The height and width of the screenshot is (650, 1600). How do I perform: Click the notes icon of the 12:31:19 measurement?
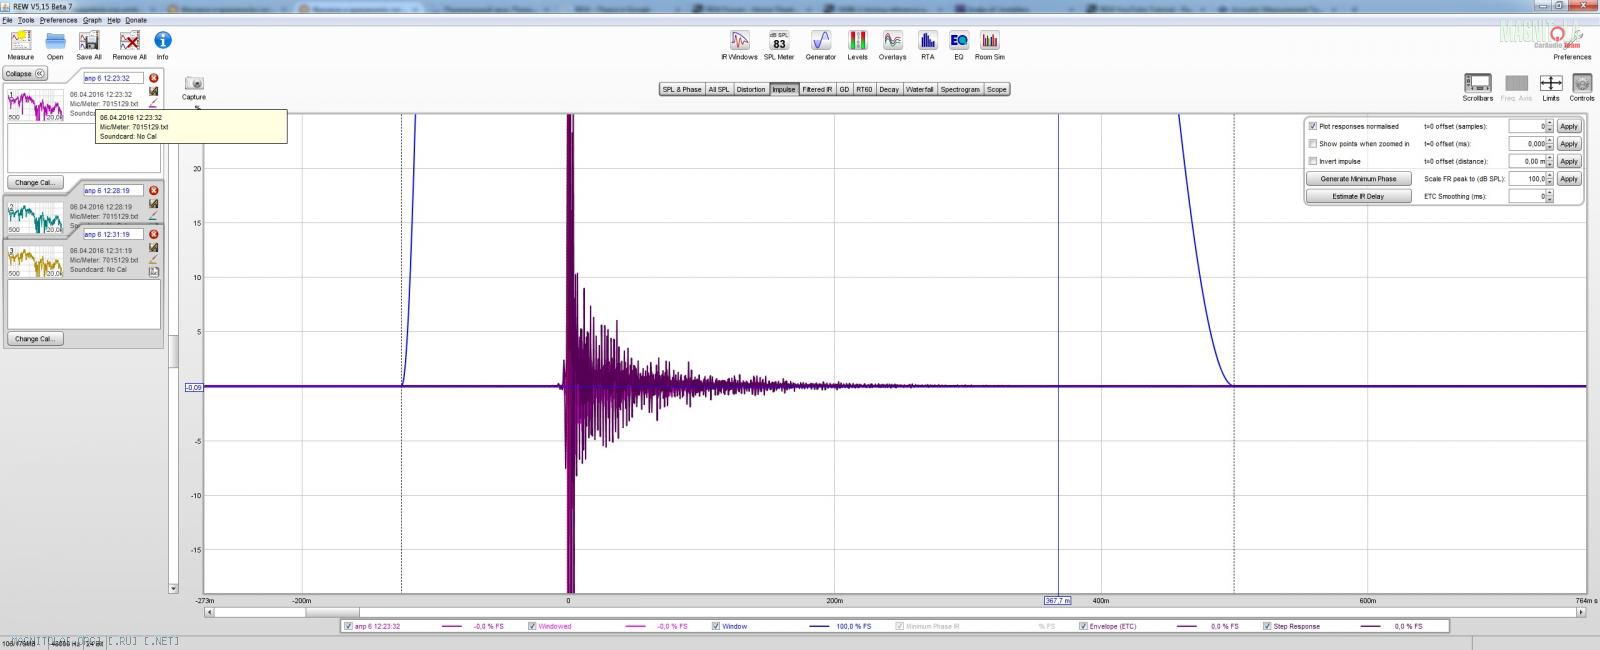pos(154,271)
